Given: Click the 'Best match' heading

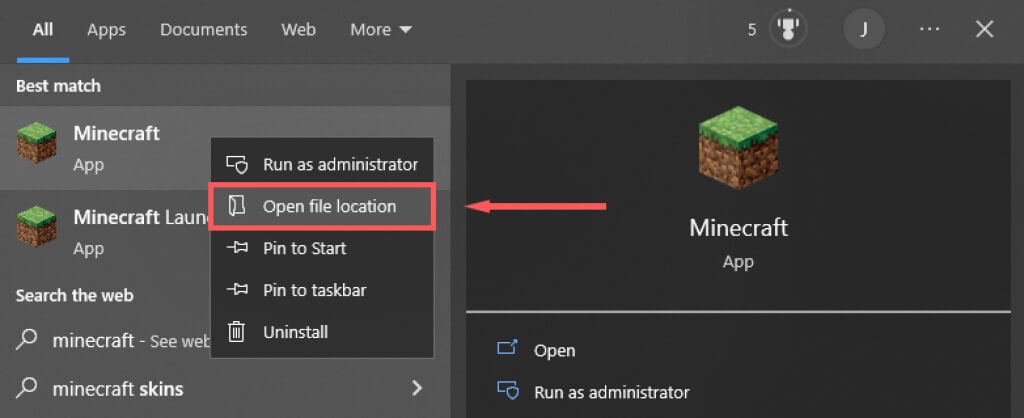Looking at the screenshot, I should pyautogui.click(x=58, y=86).
